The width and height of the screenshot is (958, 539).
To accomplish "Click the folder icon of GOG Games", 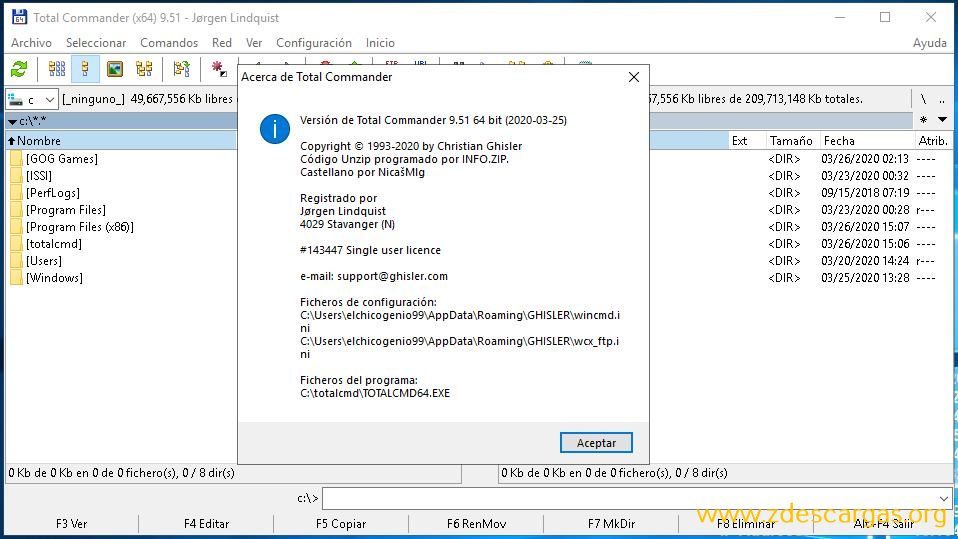I will click(x=16, y=159).
